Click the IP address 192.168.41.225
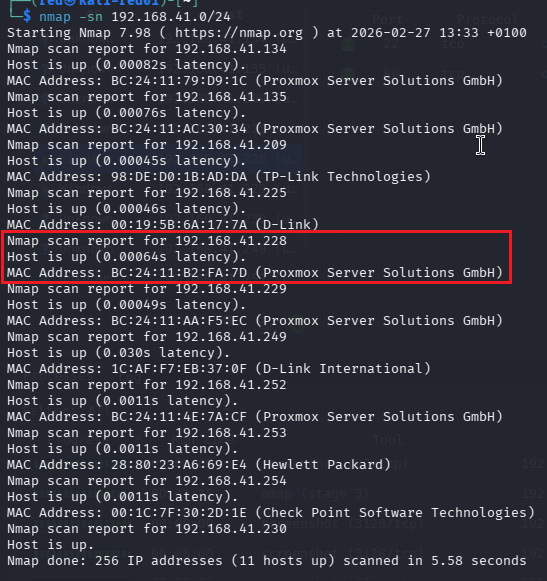The image size is (547, 581). (x=231, y=193)
